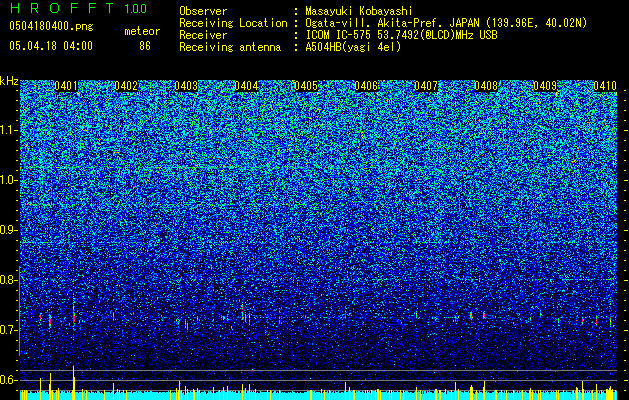Click the version number 1.0.0
Image resolution: width=629 pixels, height=400 pixels.
[x=135, y=9]
